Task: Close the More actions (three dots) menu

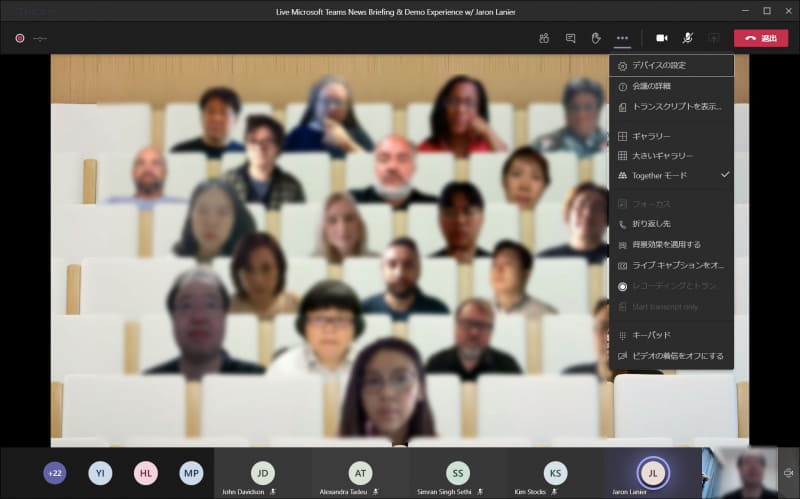Action: pos(622,38)
